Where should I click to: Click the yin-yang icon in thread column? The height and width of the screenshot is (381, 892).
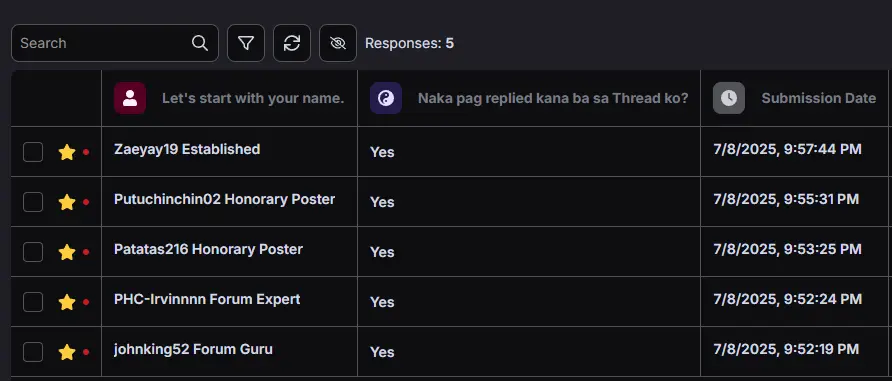click(386, 98)
